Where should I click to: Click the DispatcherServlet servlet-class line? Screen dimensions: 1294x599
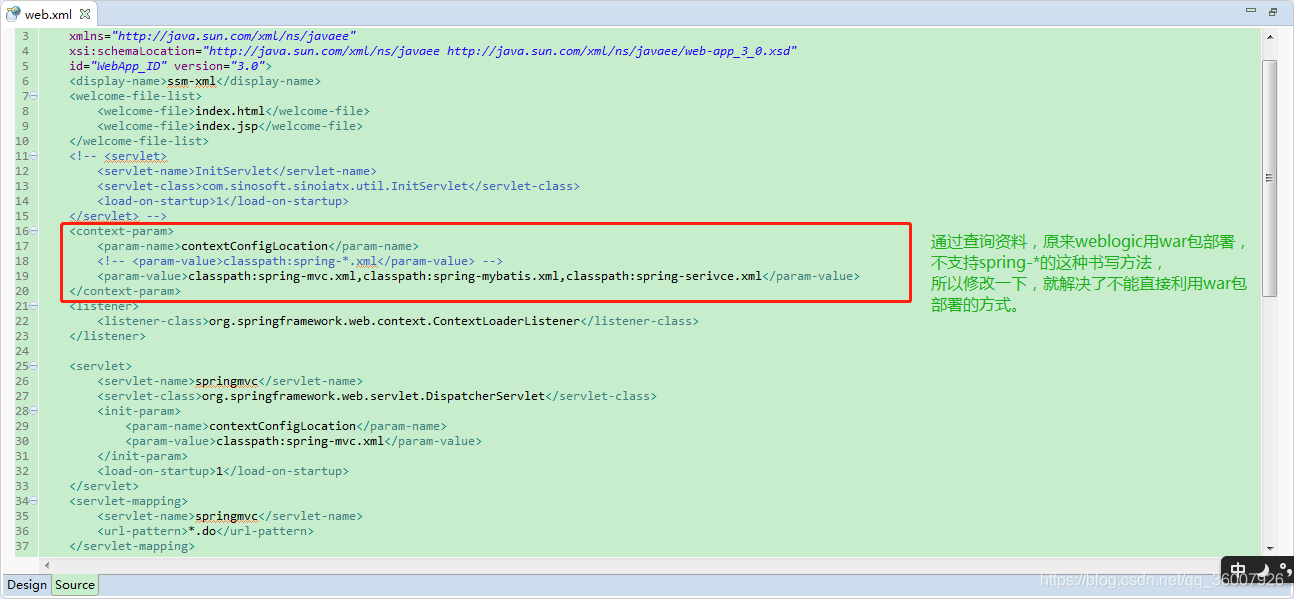coord(377,396)
